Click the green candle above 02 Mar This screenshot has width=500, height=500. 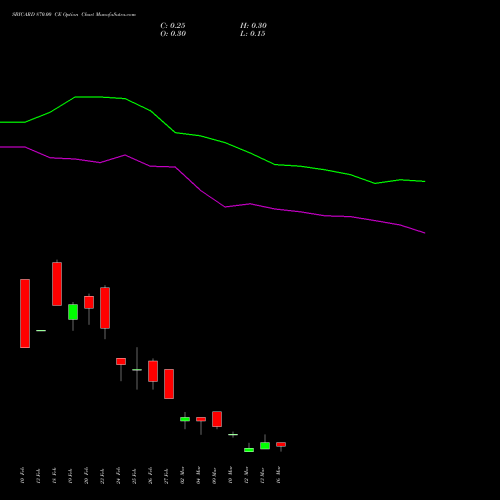[185, 419]
